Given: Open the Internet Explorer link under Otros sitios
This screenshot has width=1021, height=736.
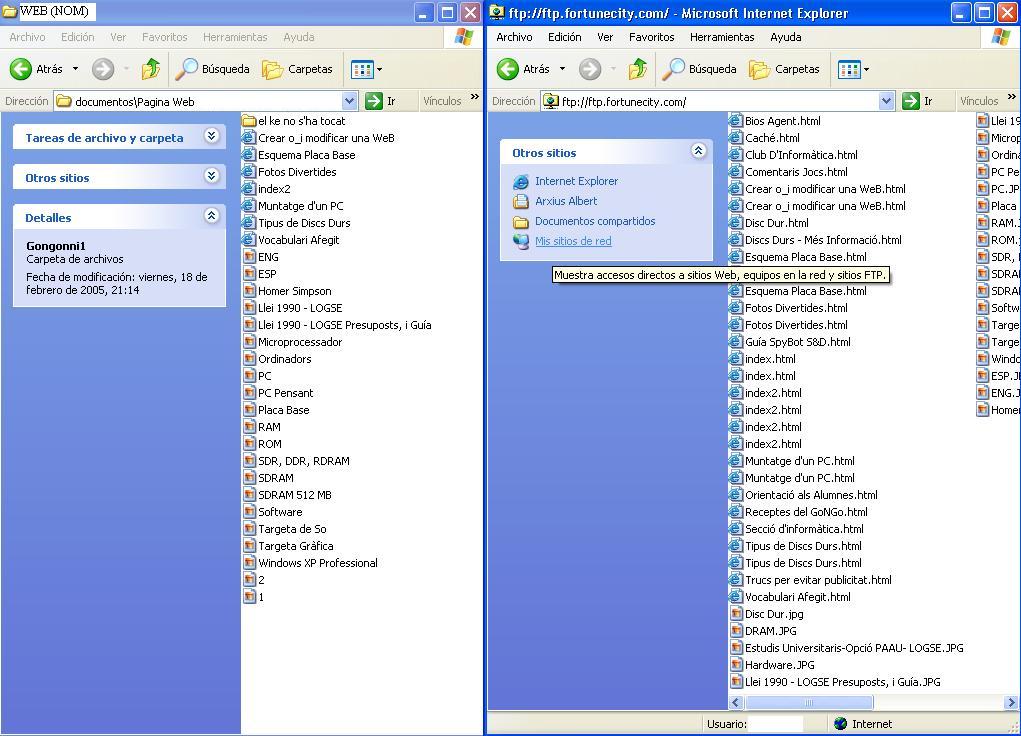Looking at the screenshot, I should pos(576,181).
